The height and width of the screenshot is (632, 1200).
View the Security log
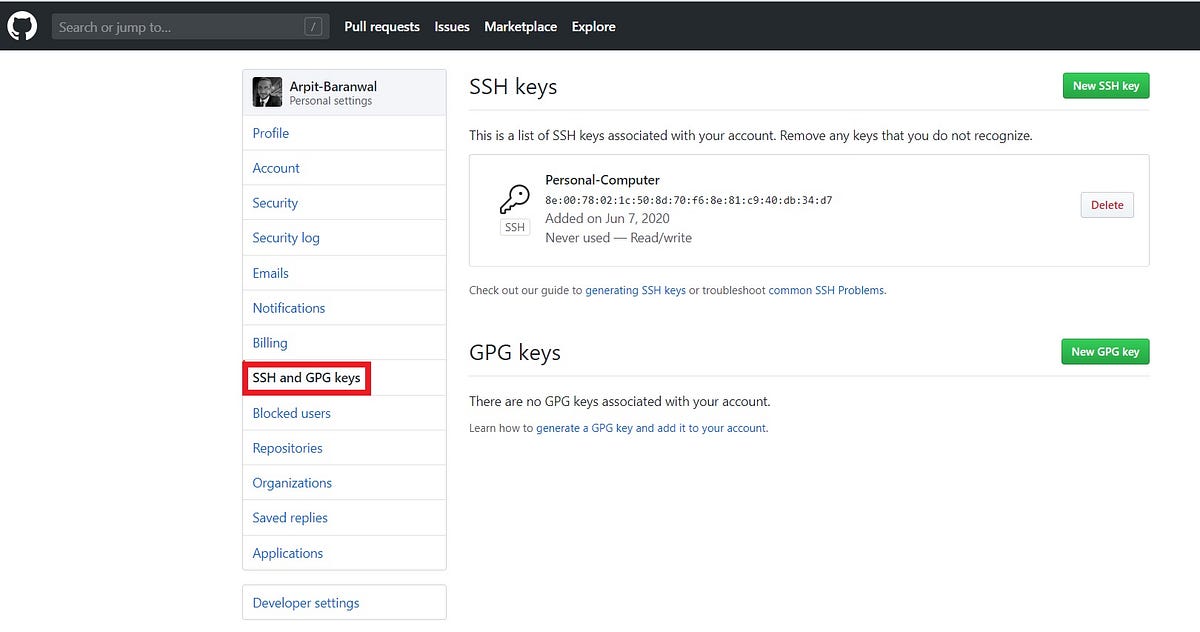(x=286, y=237)
